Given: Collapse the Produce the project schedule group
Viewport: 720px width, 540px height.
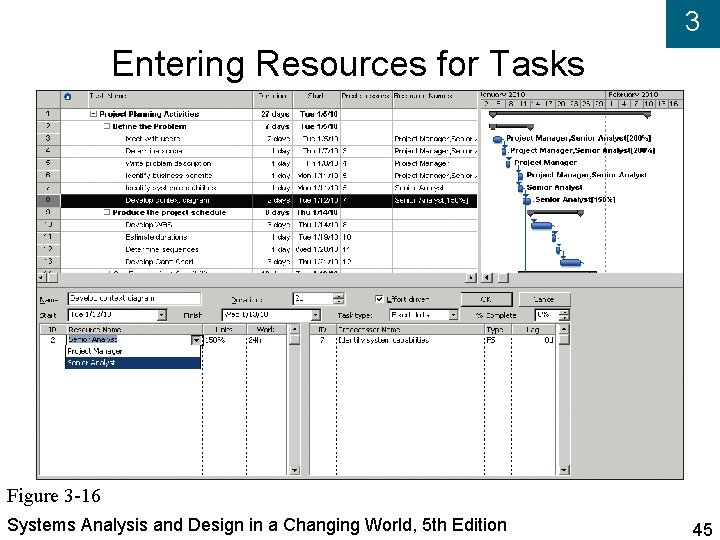Looking at the screenshot, I should tap(107, 212).
